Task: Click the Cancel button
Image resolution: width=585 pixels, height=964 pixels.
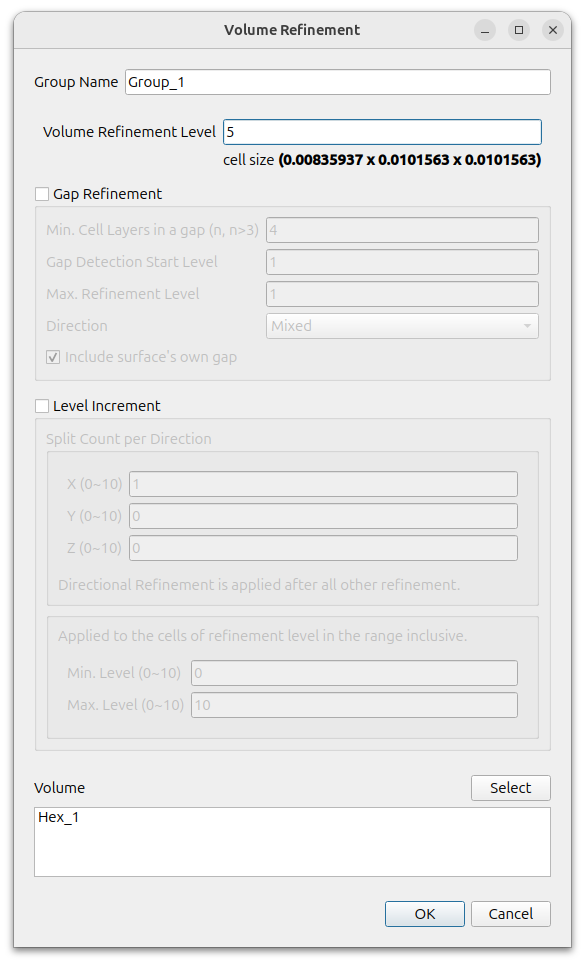Action: point(511,914)
